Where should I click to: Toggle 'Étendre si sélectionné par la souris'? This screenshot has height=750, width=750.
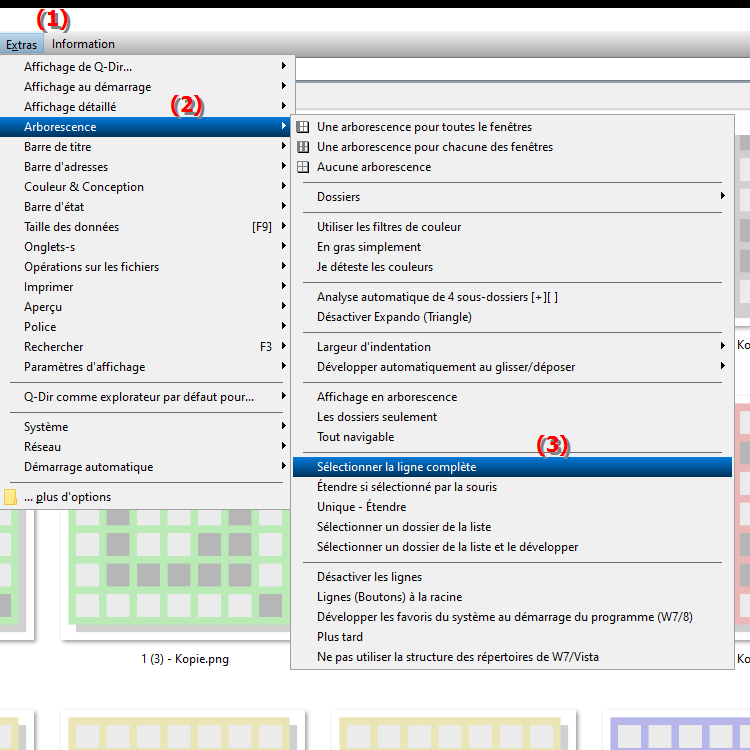point(512,487)
